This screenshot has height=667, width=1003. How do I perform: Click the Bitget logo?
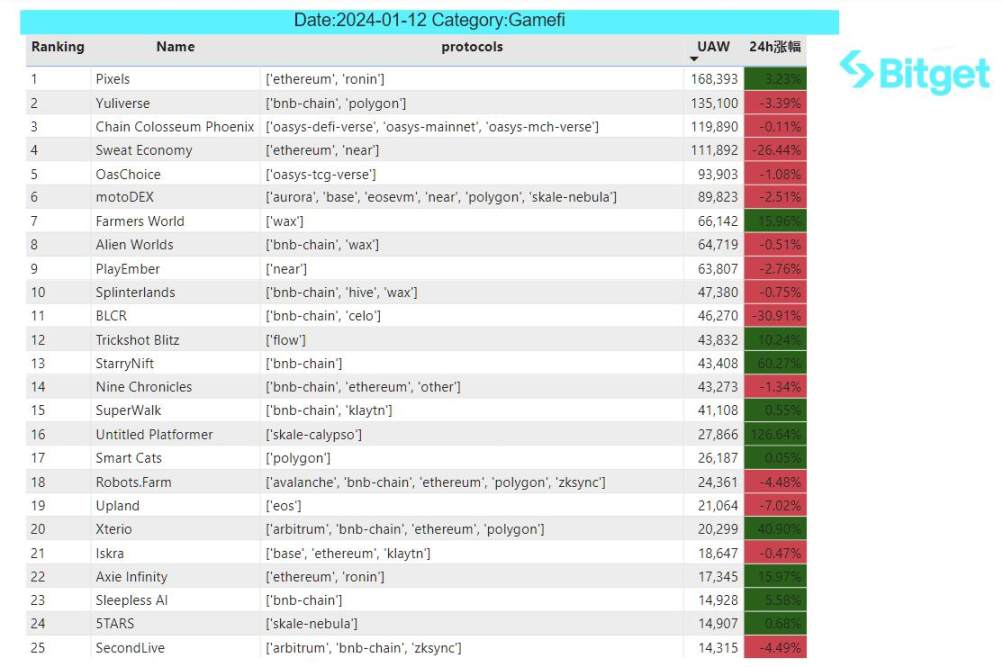[914, 72]
